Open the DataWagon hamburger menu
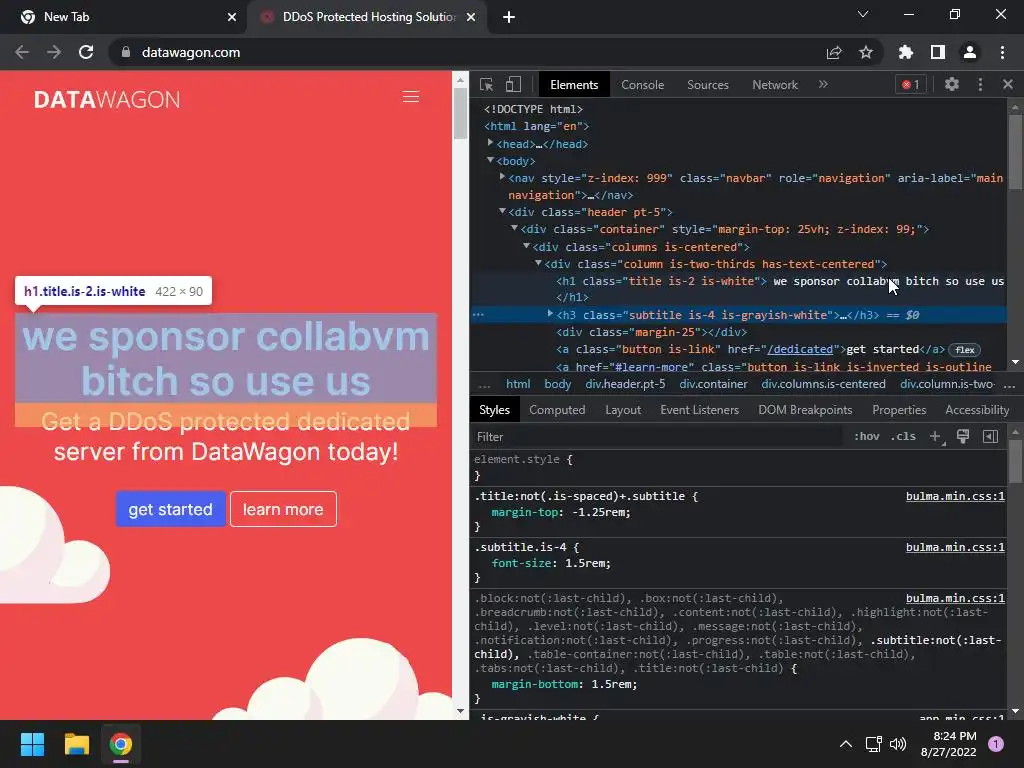This screenshot has width=1024, height=768. click(x=411, y=97)
